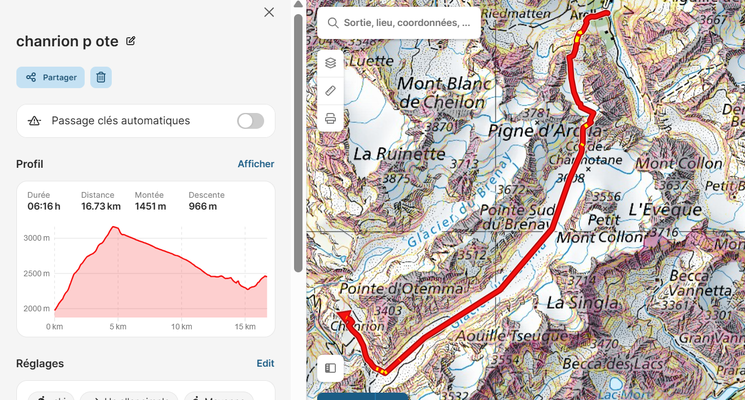Delete the route with the trash icon
745x400 pixels.
pyautogui.click(x=100, y=77)
